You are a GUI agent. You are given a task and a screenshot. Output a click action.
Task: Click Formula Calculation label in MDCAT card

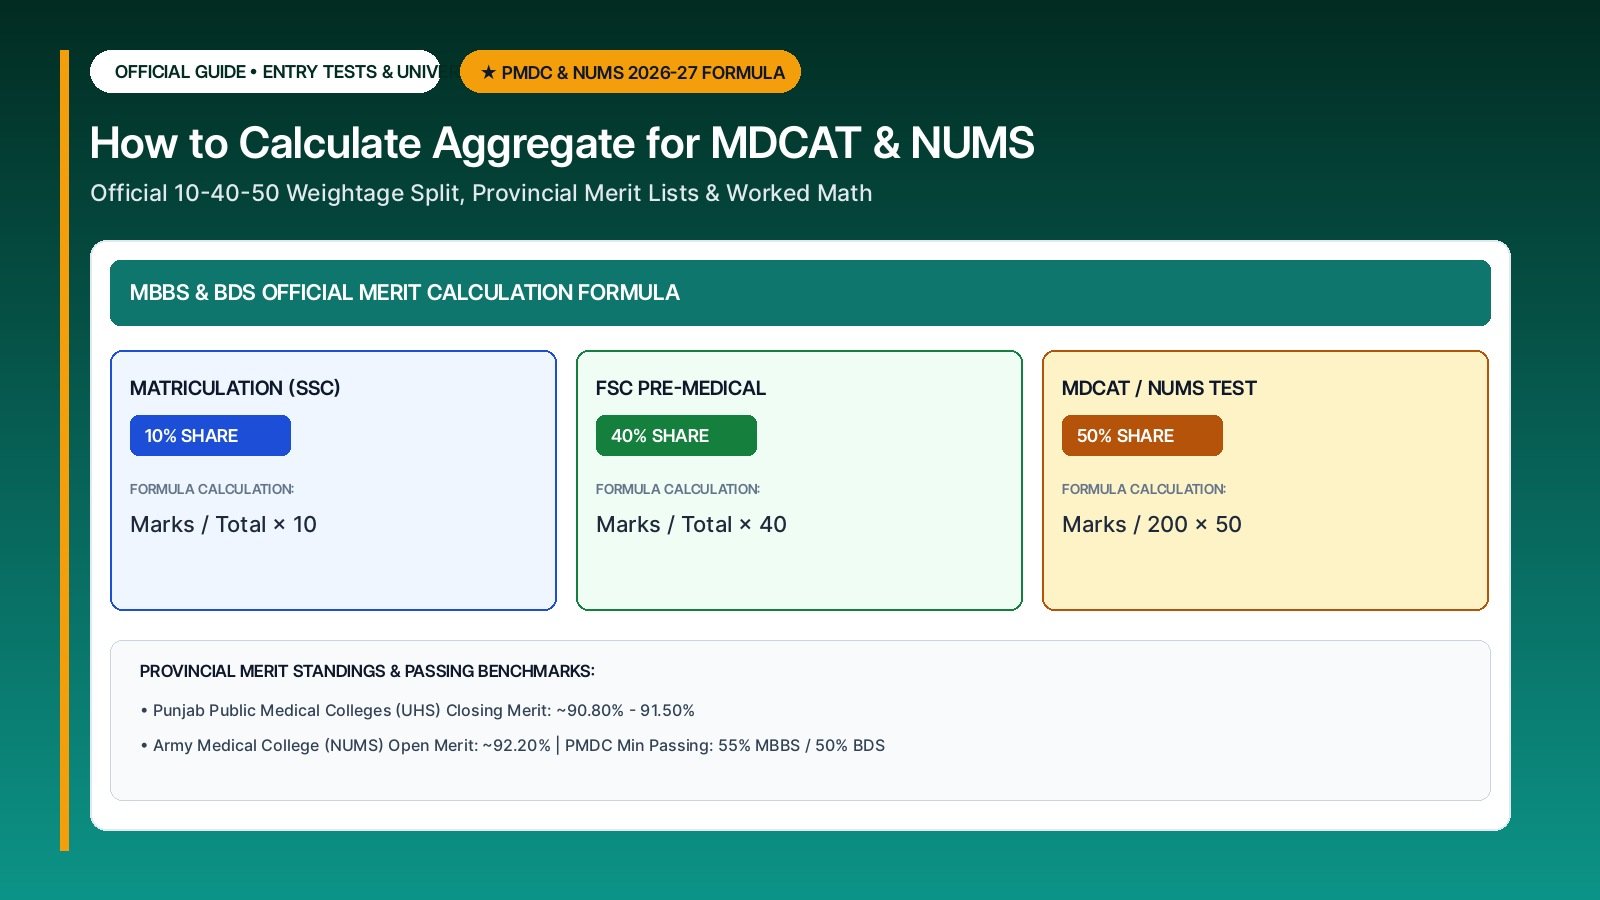pos(1144,489)
